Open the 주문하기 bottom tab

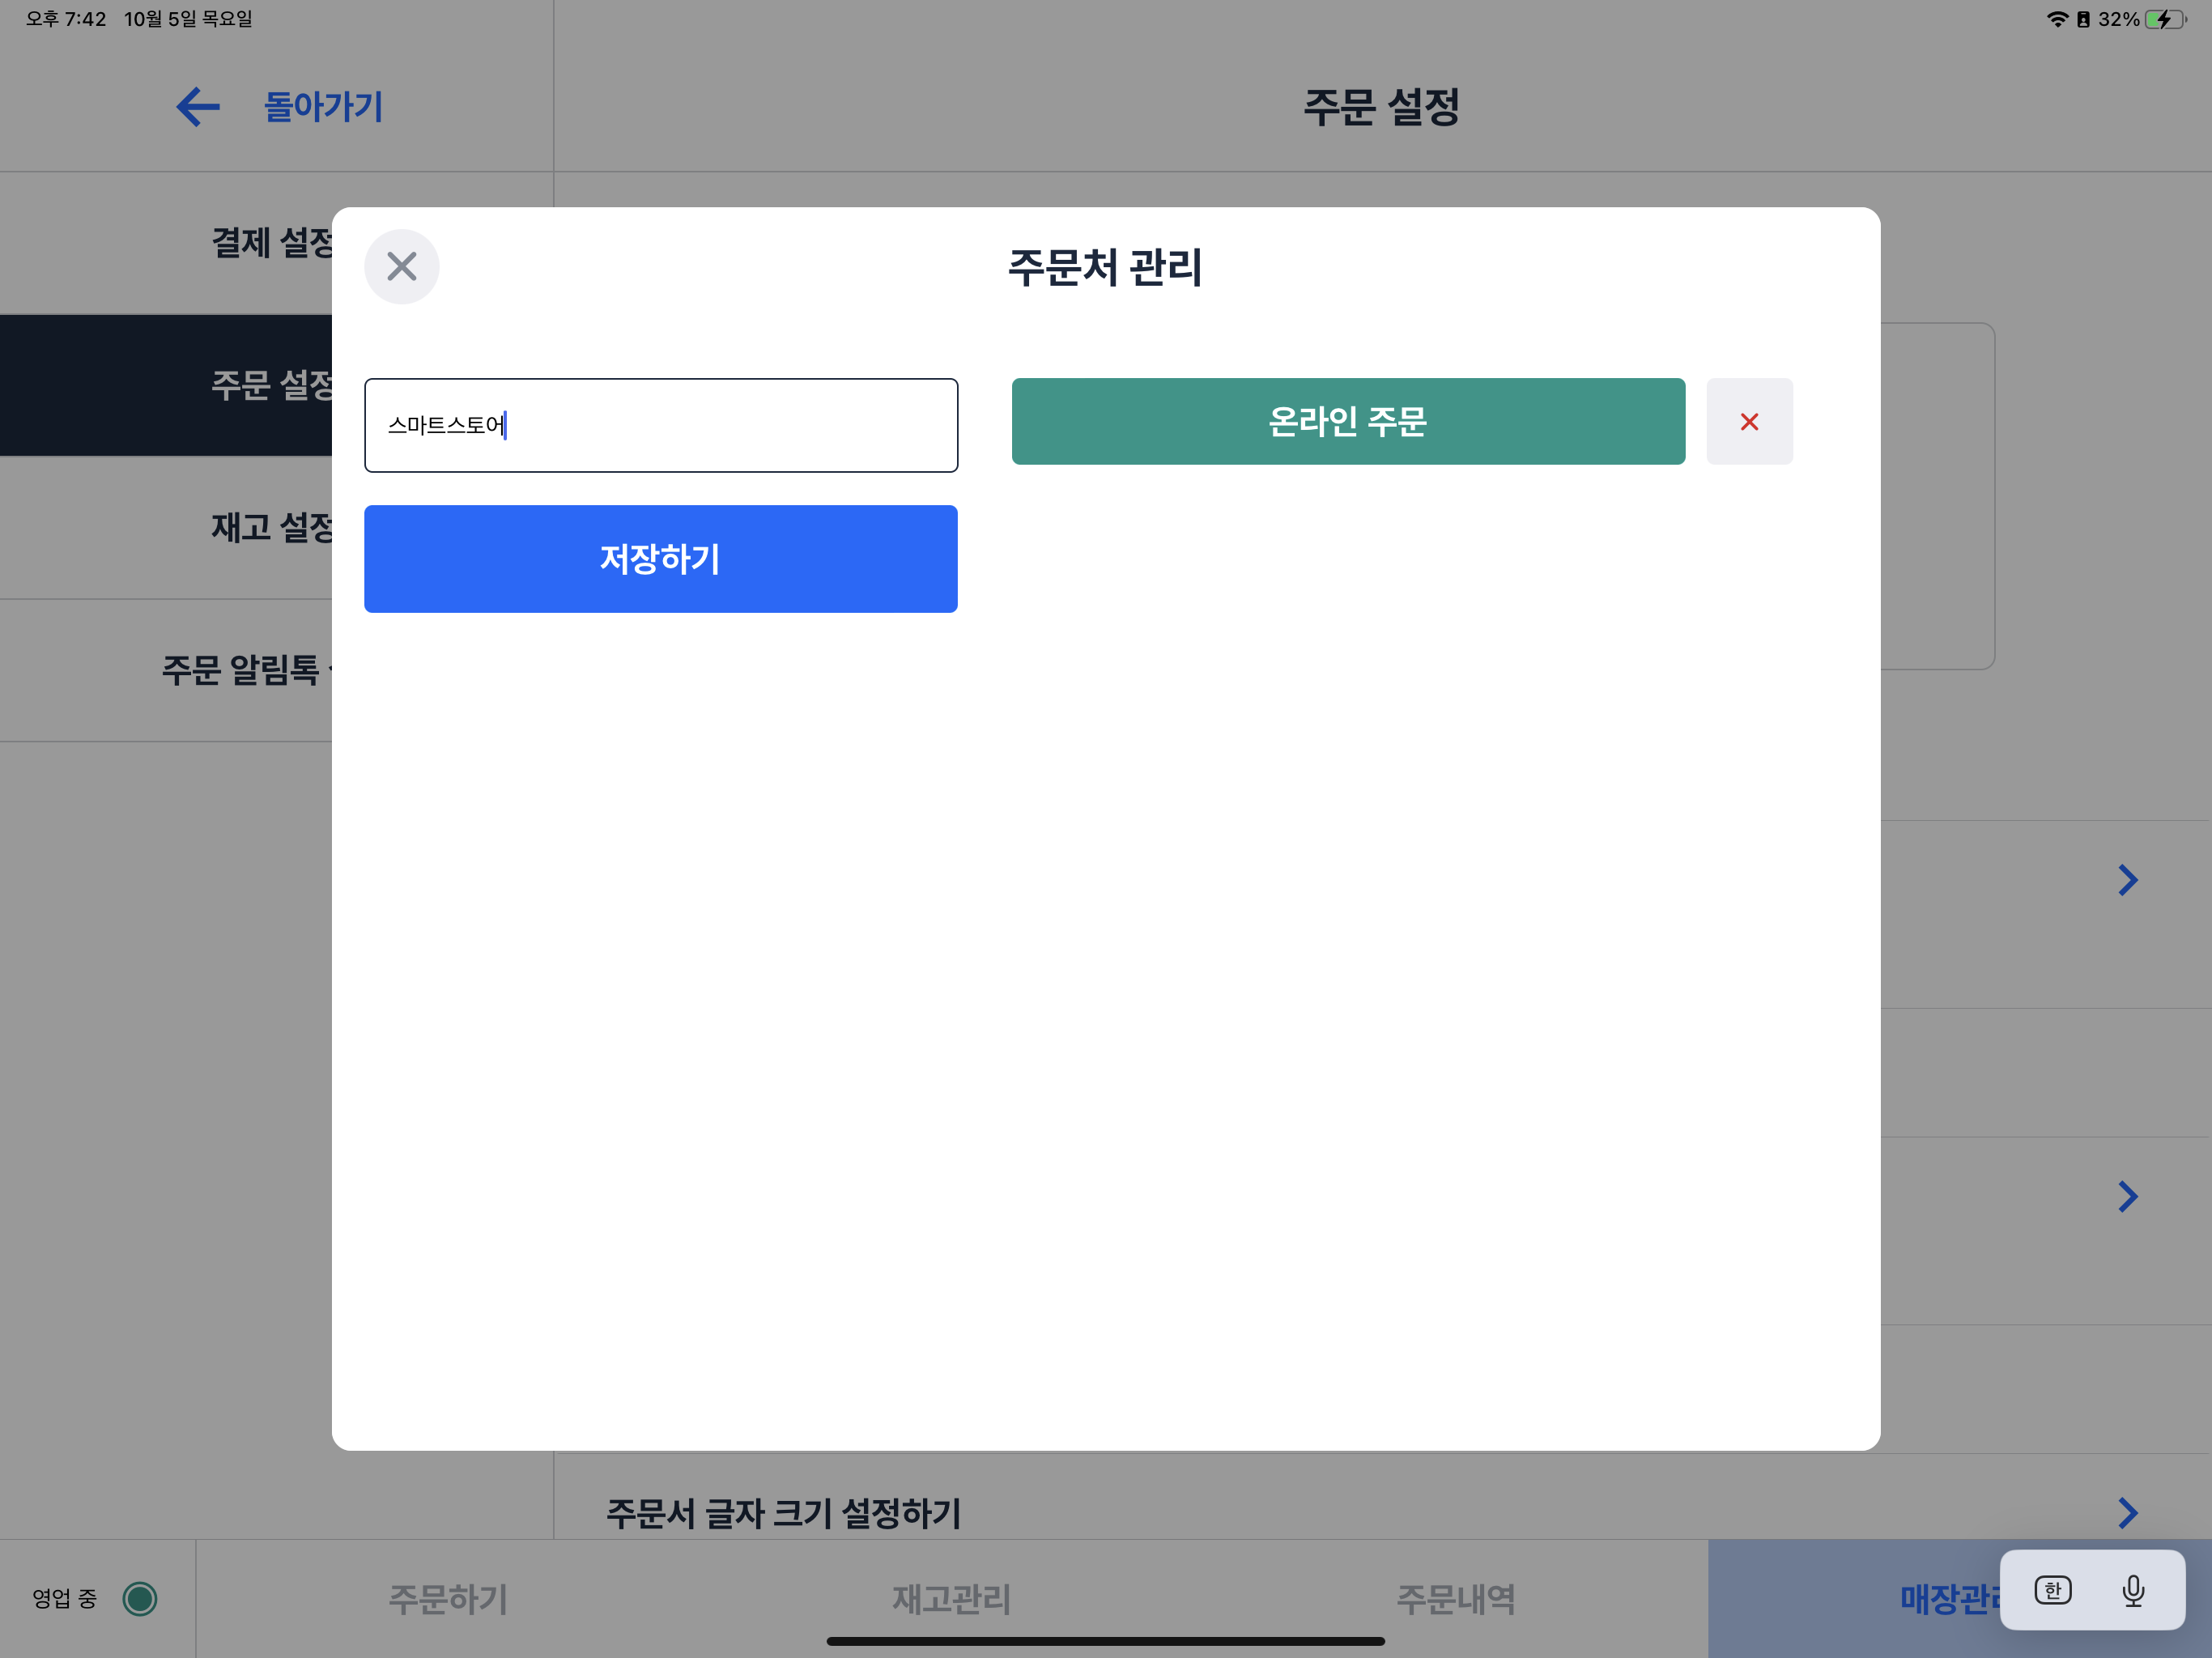(x=448, y=1598)
